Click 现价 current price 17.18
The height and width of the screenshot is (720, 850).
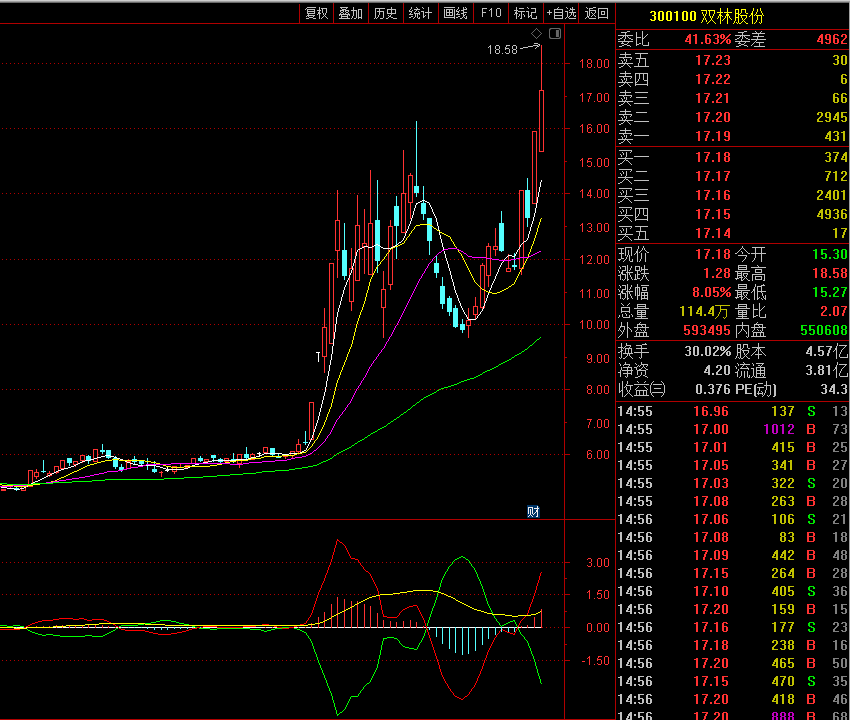(713, 254)
